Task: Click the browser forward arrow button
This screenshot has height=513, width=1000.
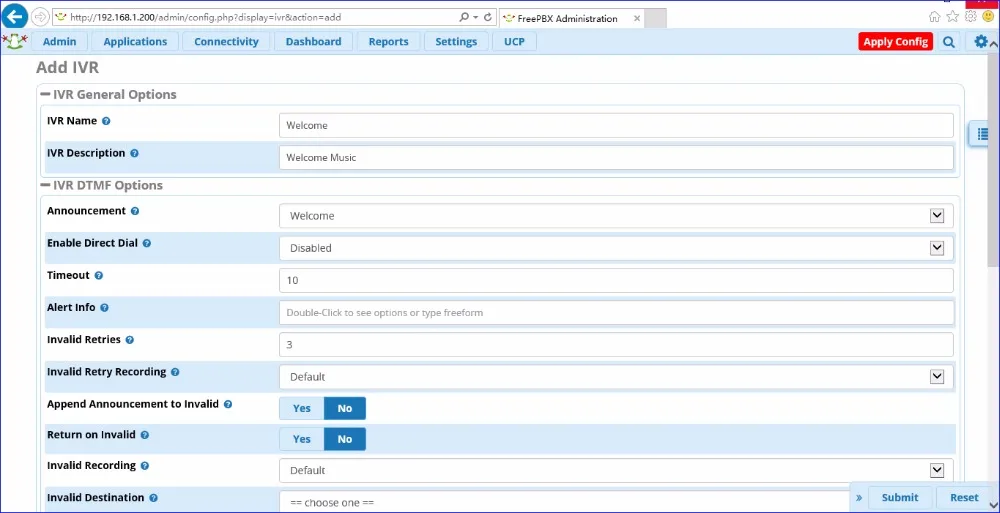Action: point(40,17)
